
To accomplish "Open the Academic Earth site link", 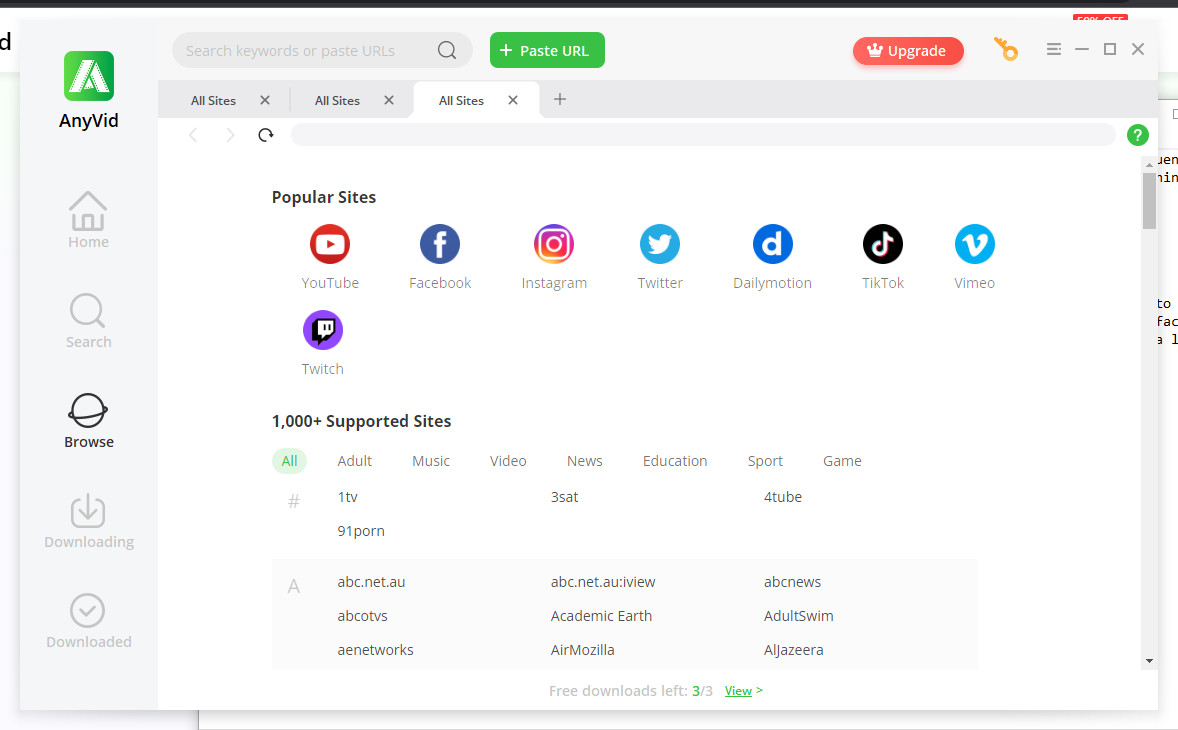I will click(601, 616).
